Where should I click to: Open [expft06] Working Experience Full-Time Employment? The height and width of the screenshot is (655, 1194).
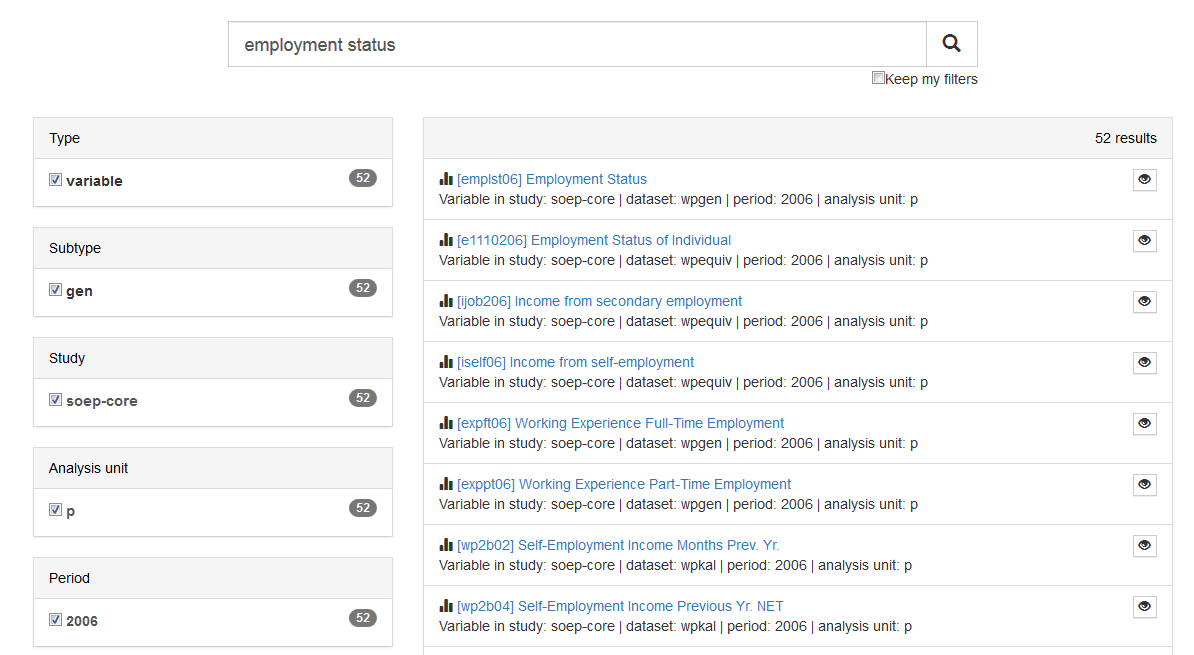[x=621, y=423]
